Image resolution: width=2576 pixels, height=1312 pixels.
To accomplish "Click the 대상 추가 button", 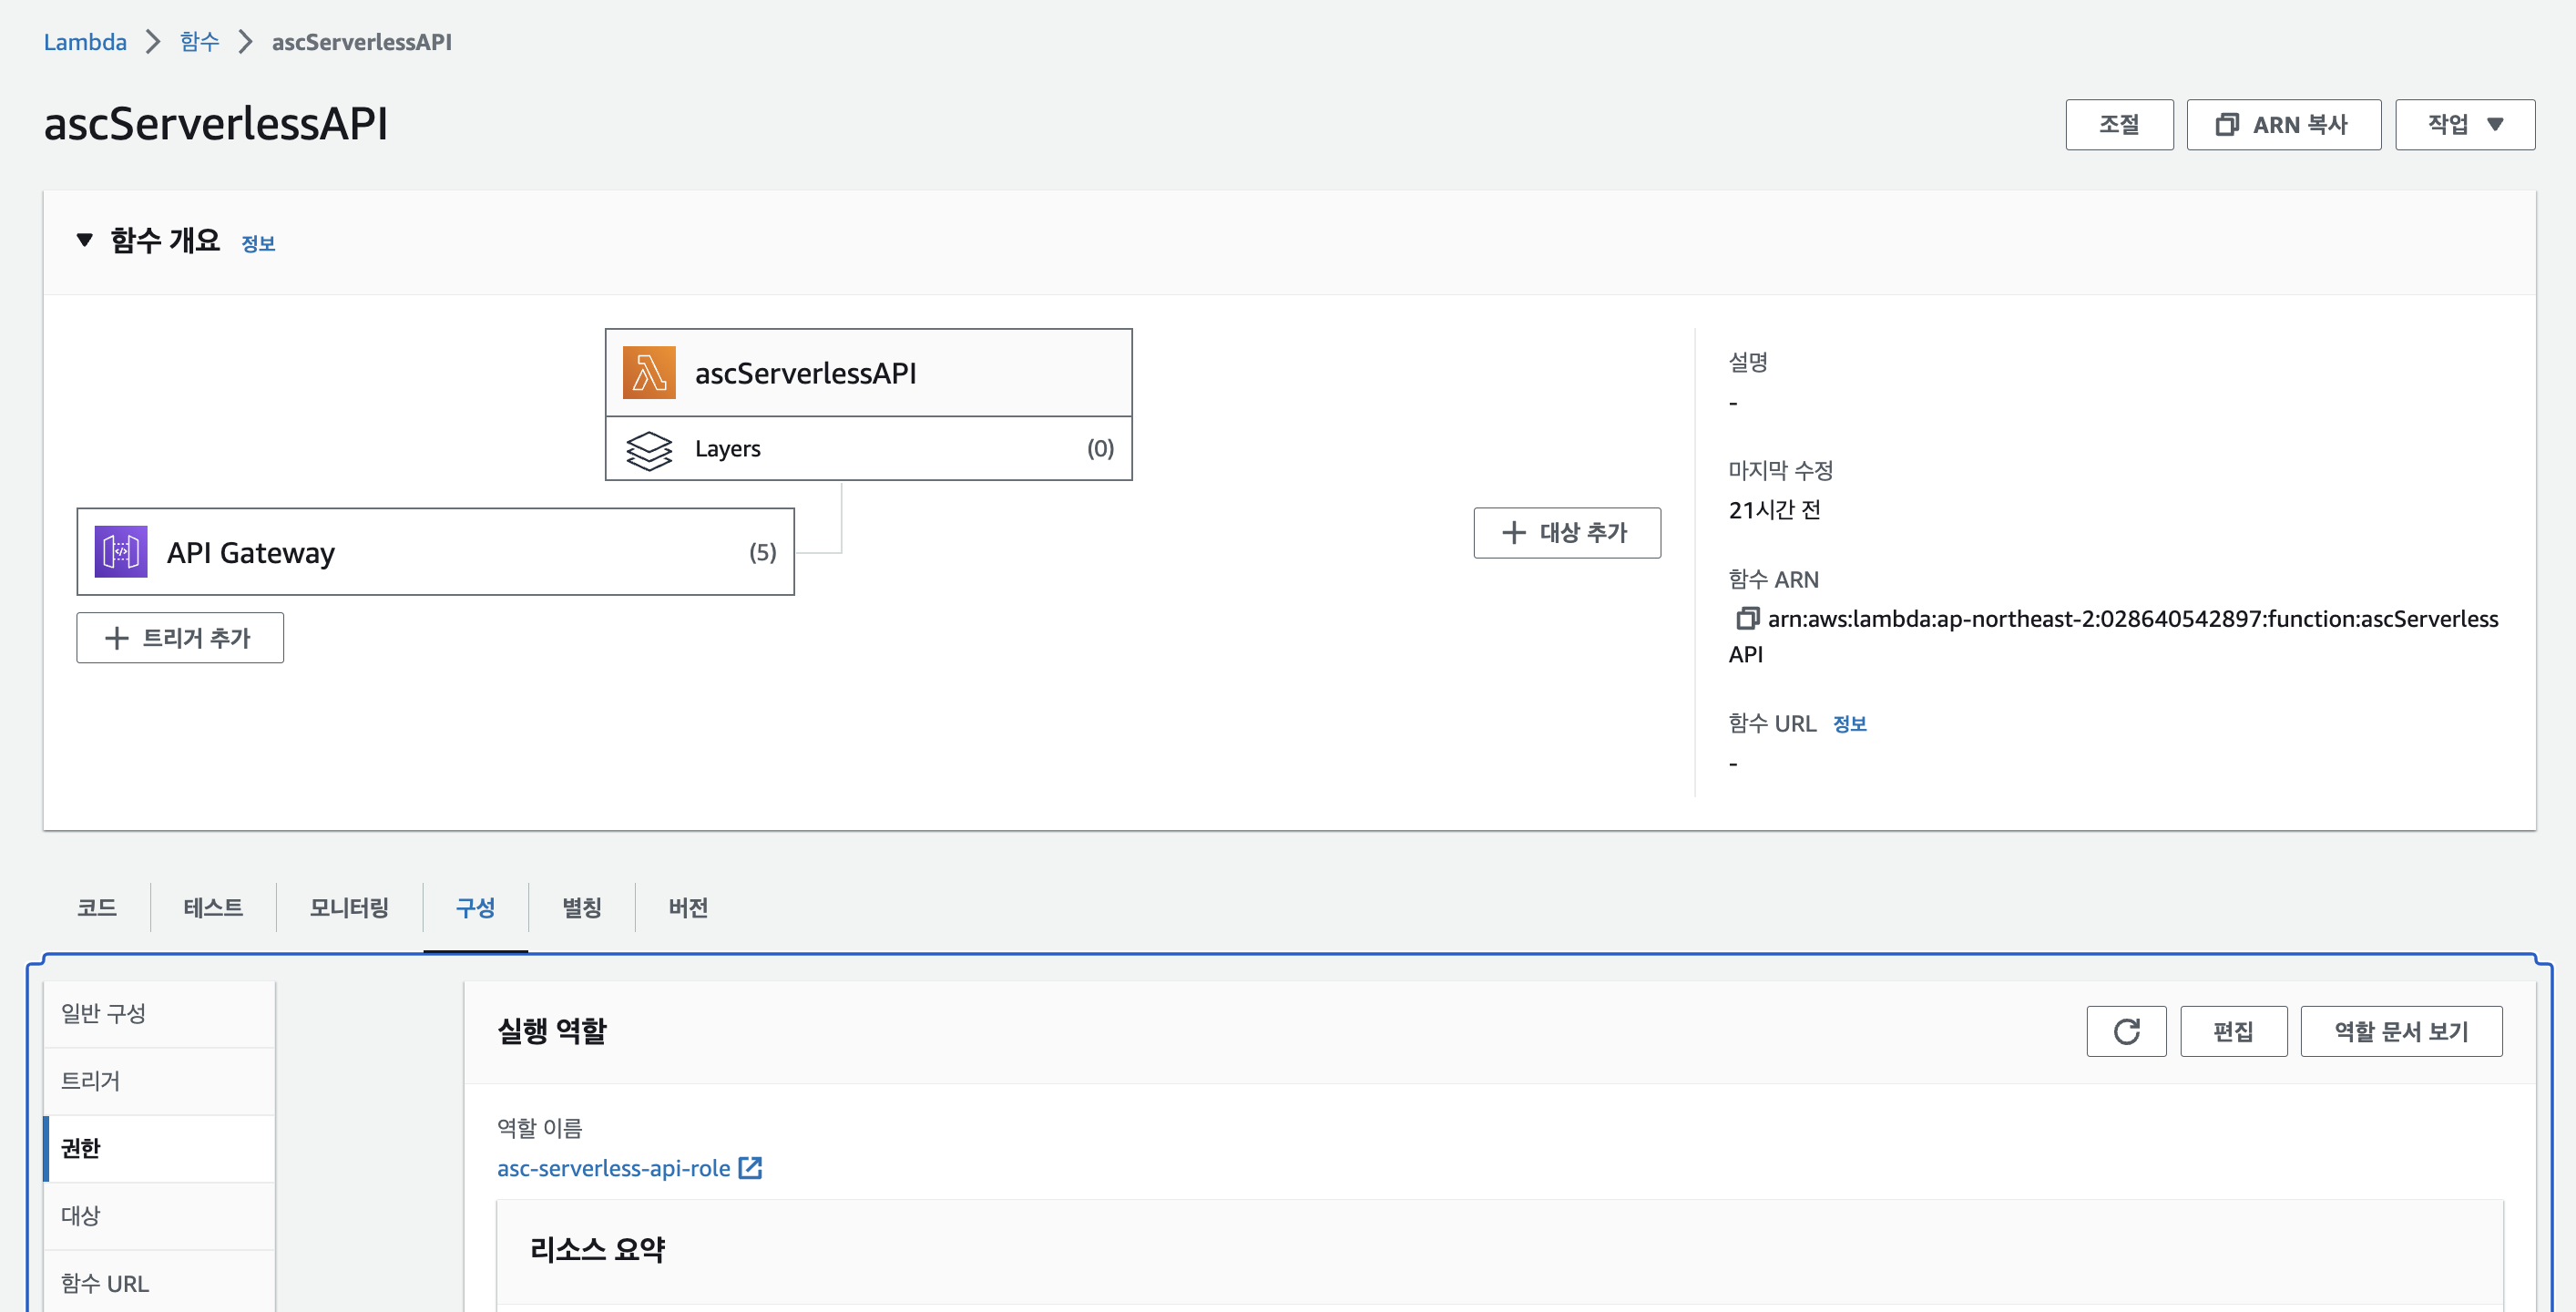I will point(1567,533).
